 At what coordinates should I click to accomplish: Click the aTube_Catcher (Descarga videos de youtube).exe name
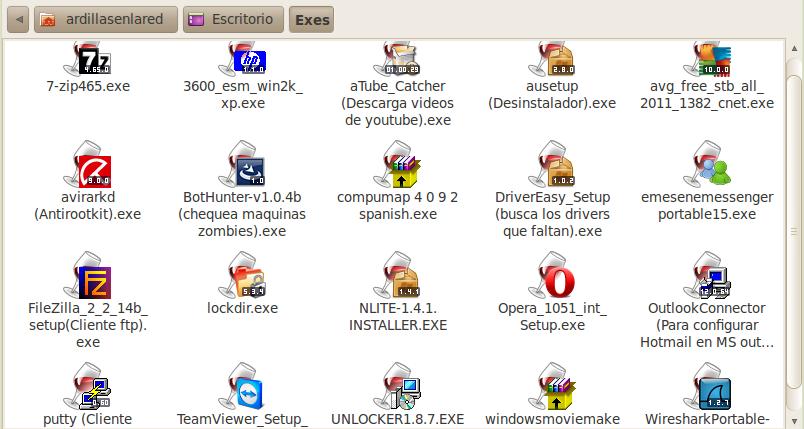point(397,103)
